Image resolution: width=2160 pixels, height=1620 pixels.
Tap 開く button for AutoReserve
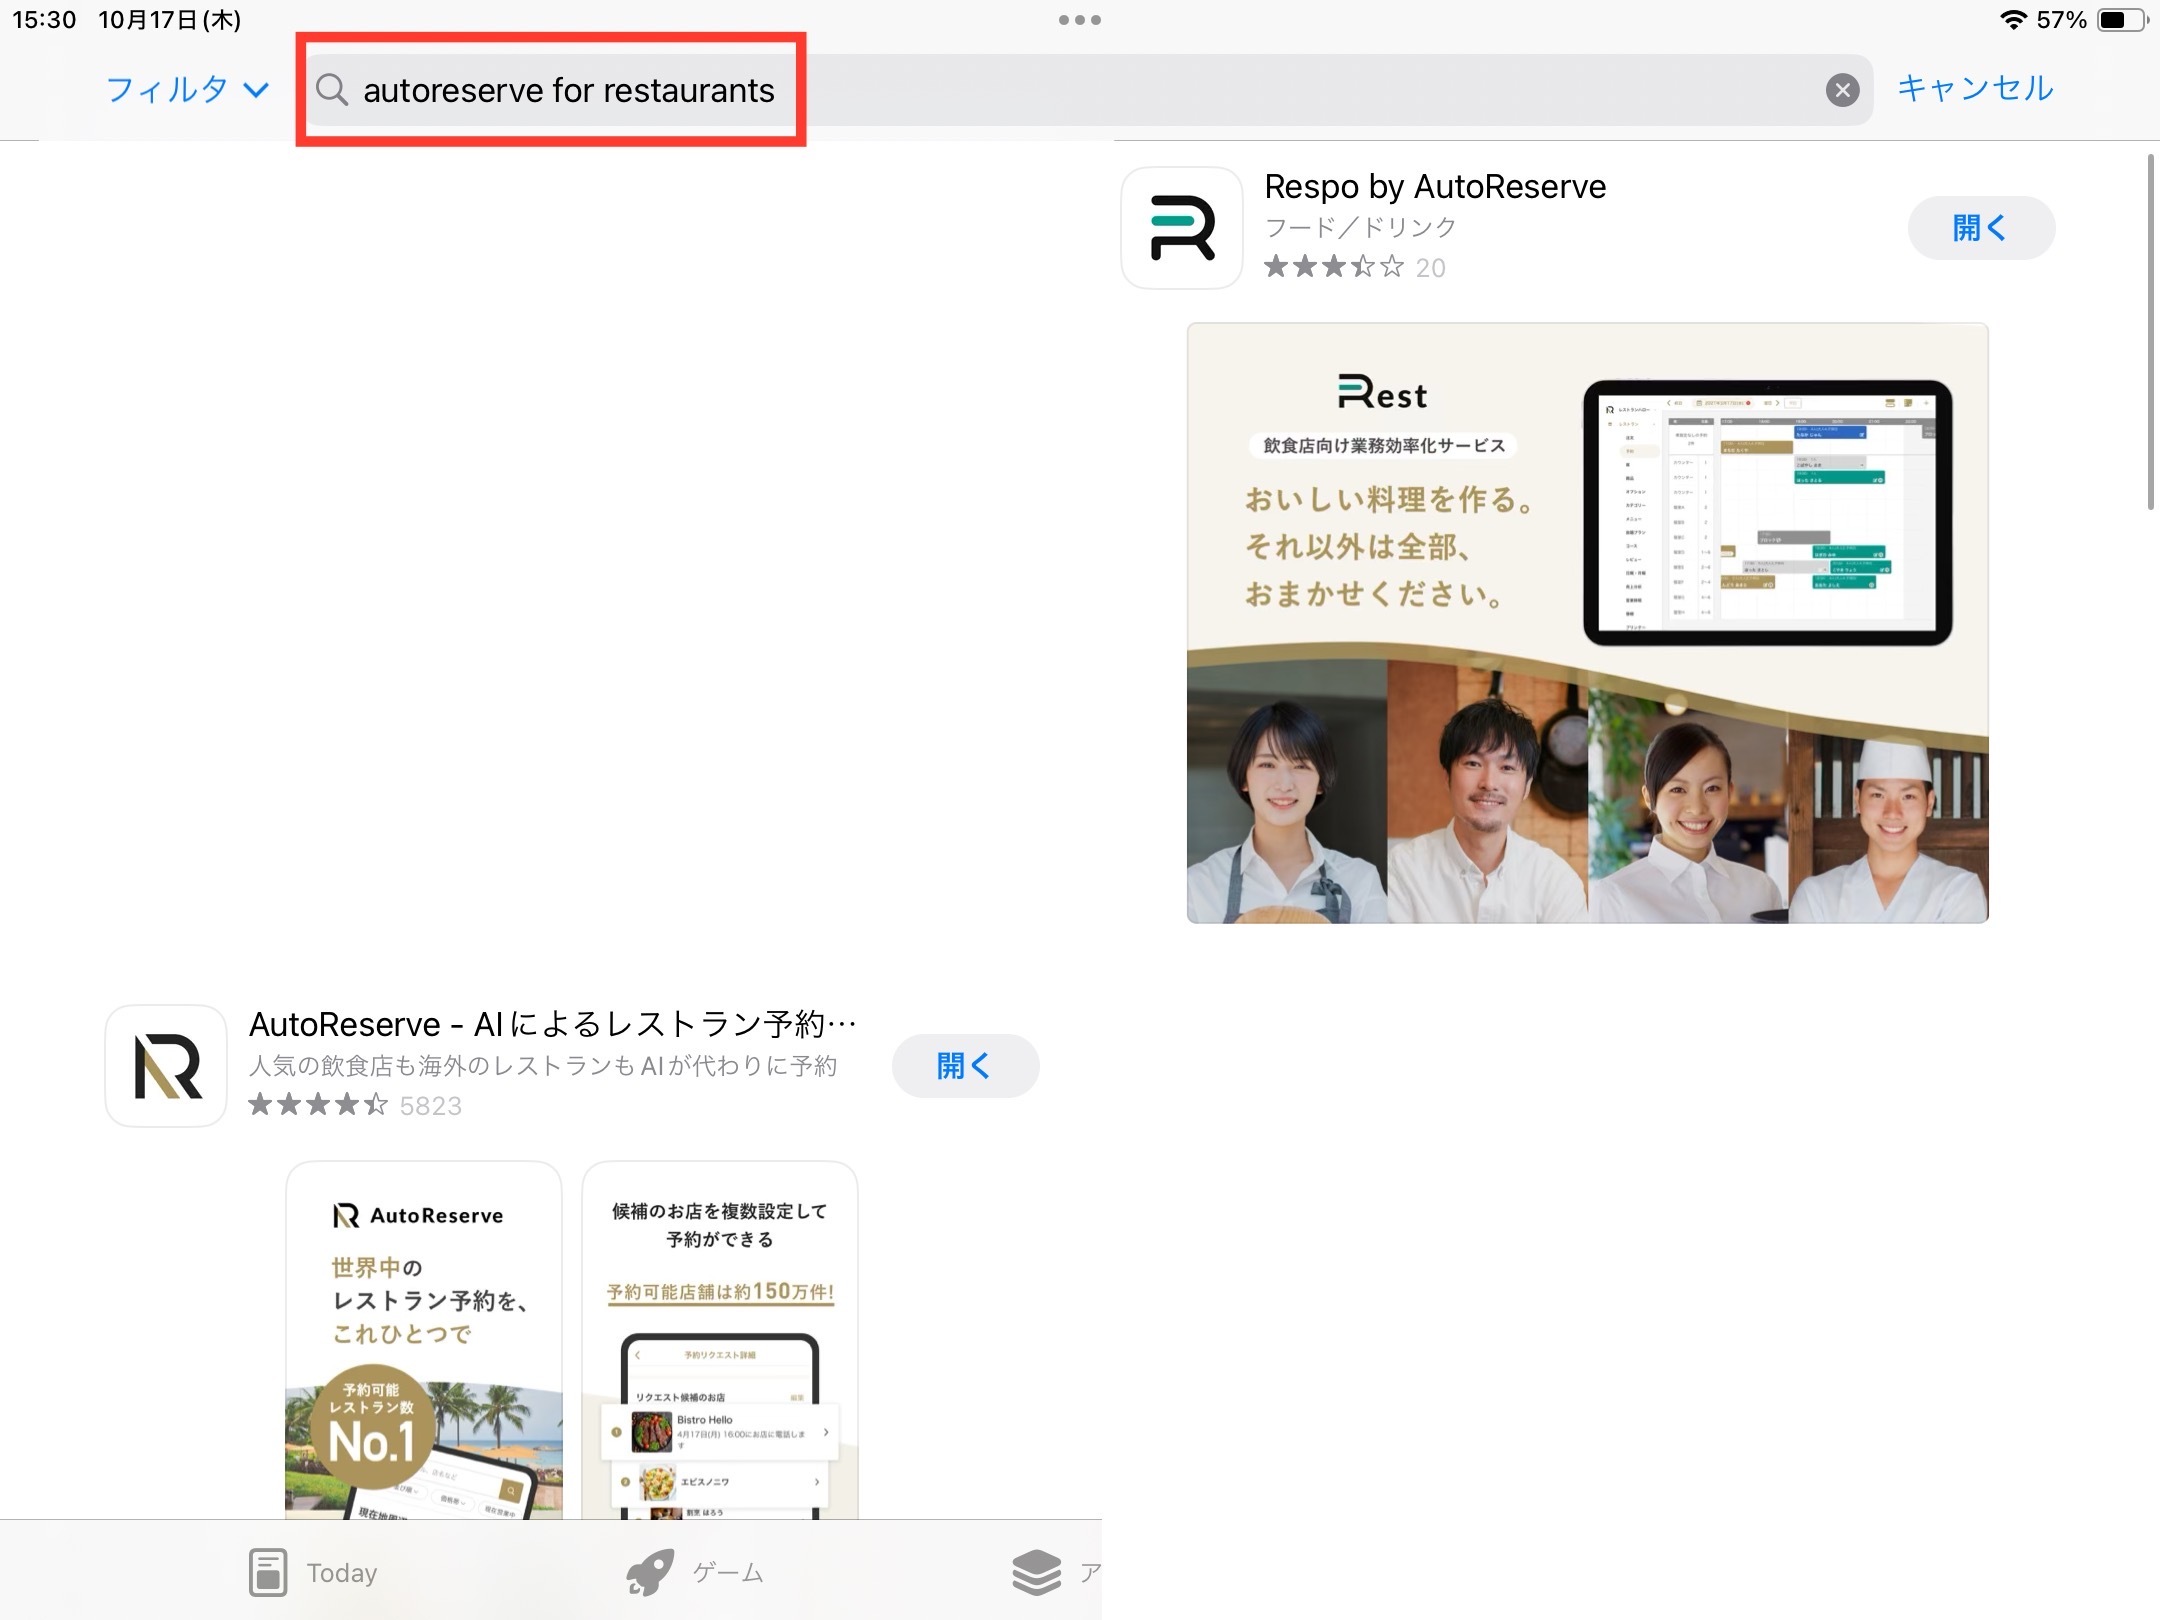(x=965, y=1066)
